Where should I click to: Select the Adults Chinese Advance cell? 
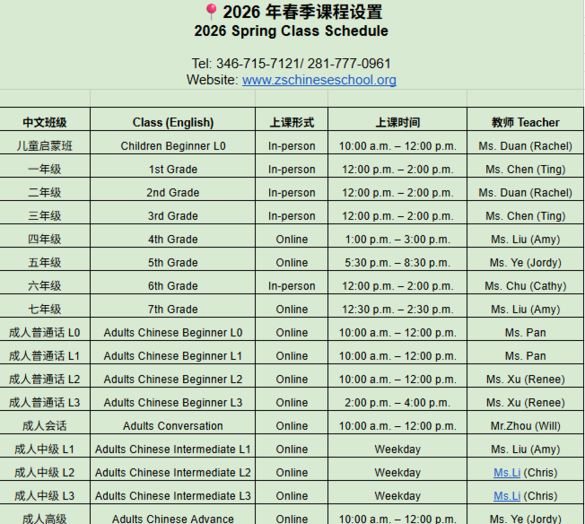[173, 515]
